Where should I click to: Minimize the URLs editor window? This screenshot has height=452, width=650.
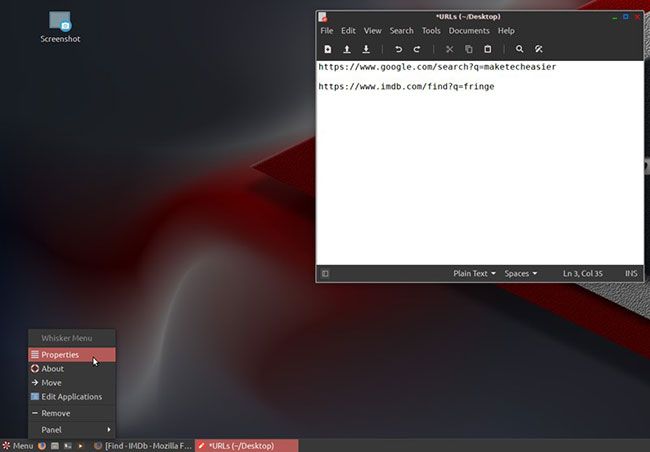(x=615, y=17)
